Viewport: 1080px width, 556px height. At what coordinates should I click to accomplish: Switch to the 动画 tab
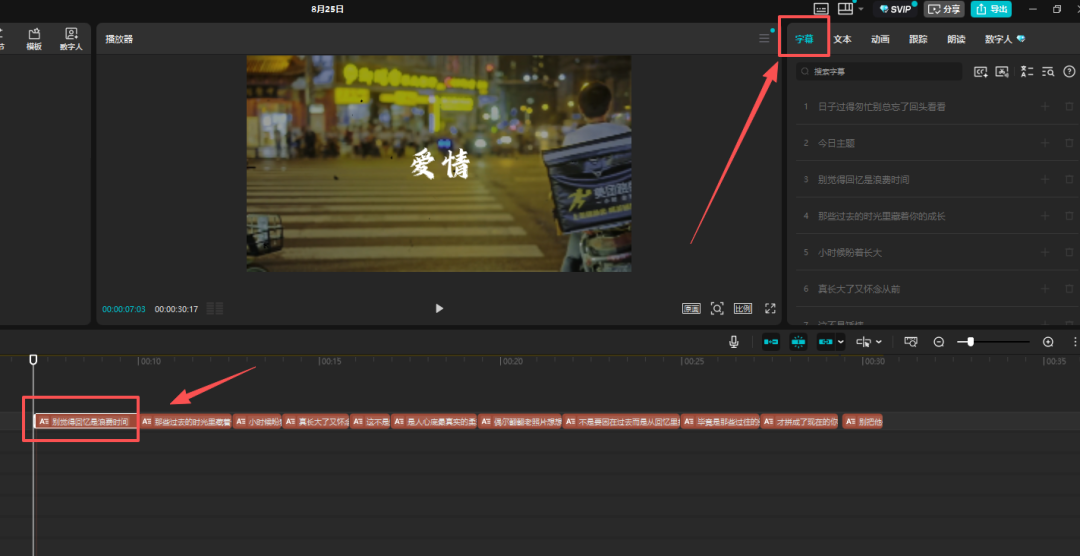click(x=880, y=39)
